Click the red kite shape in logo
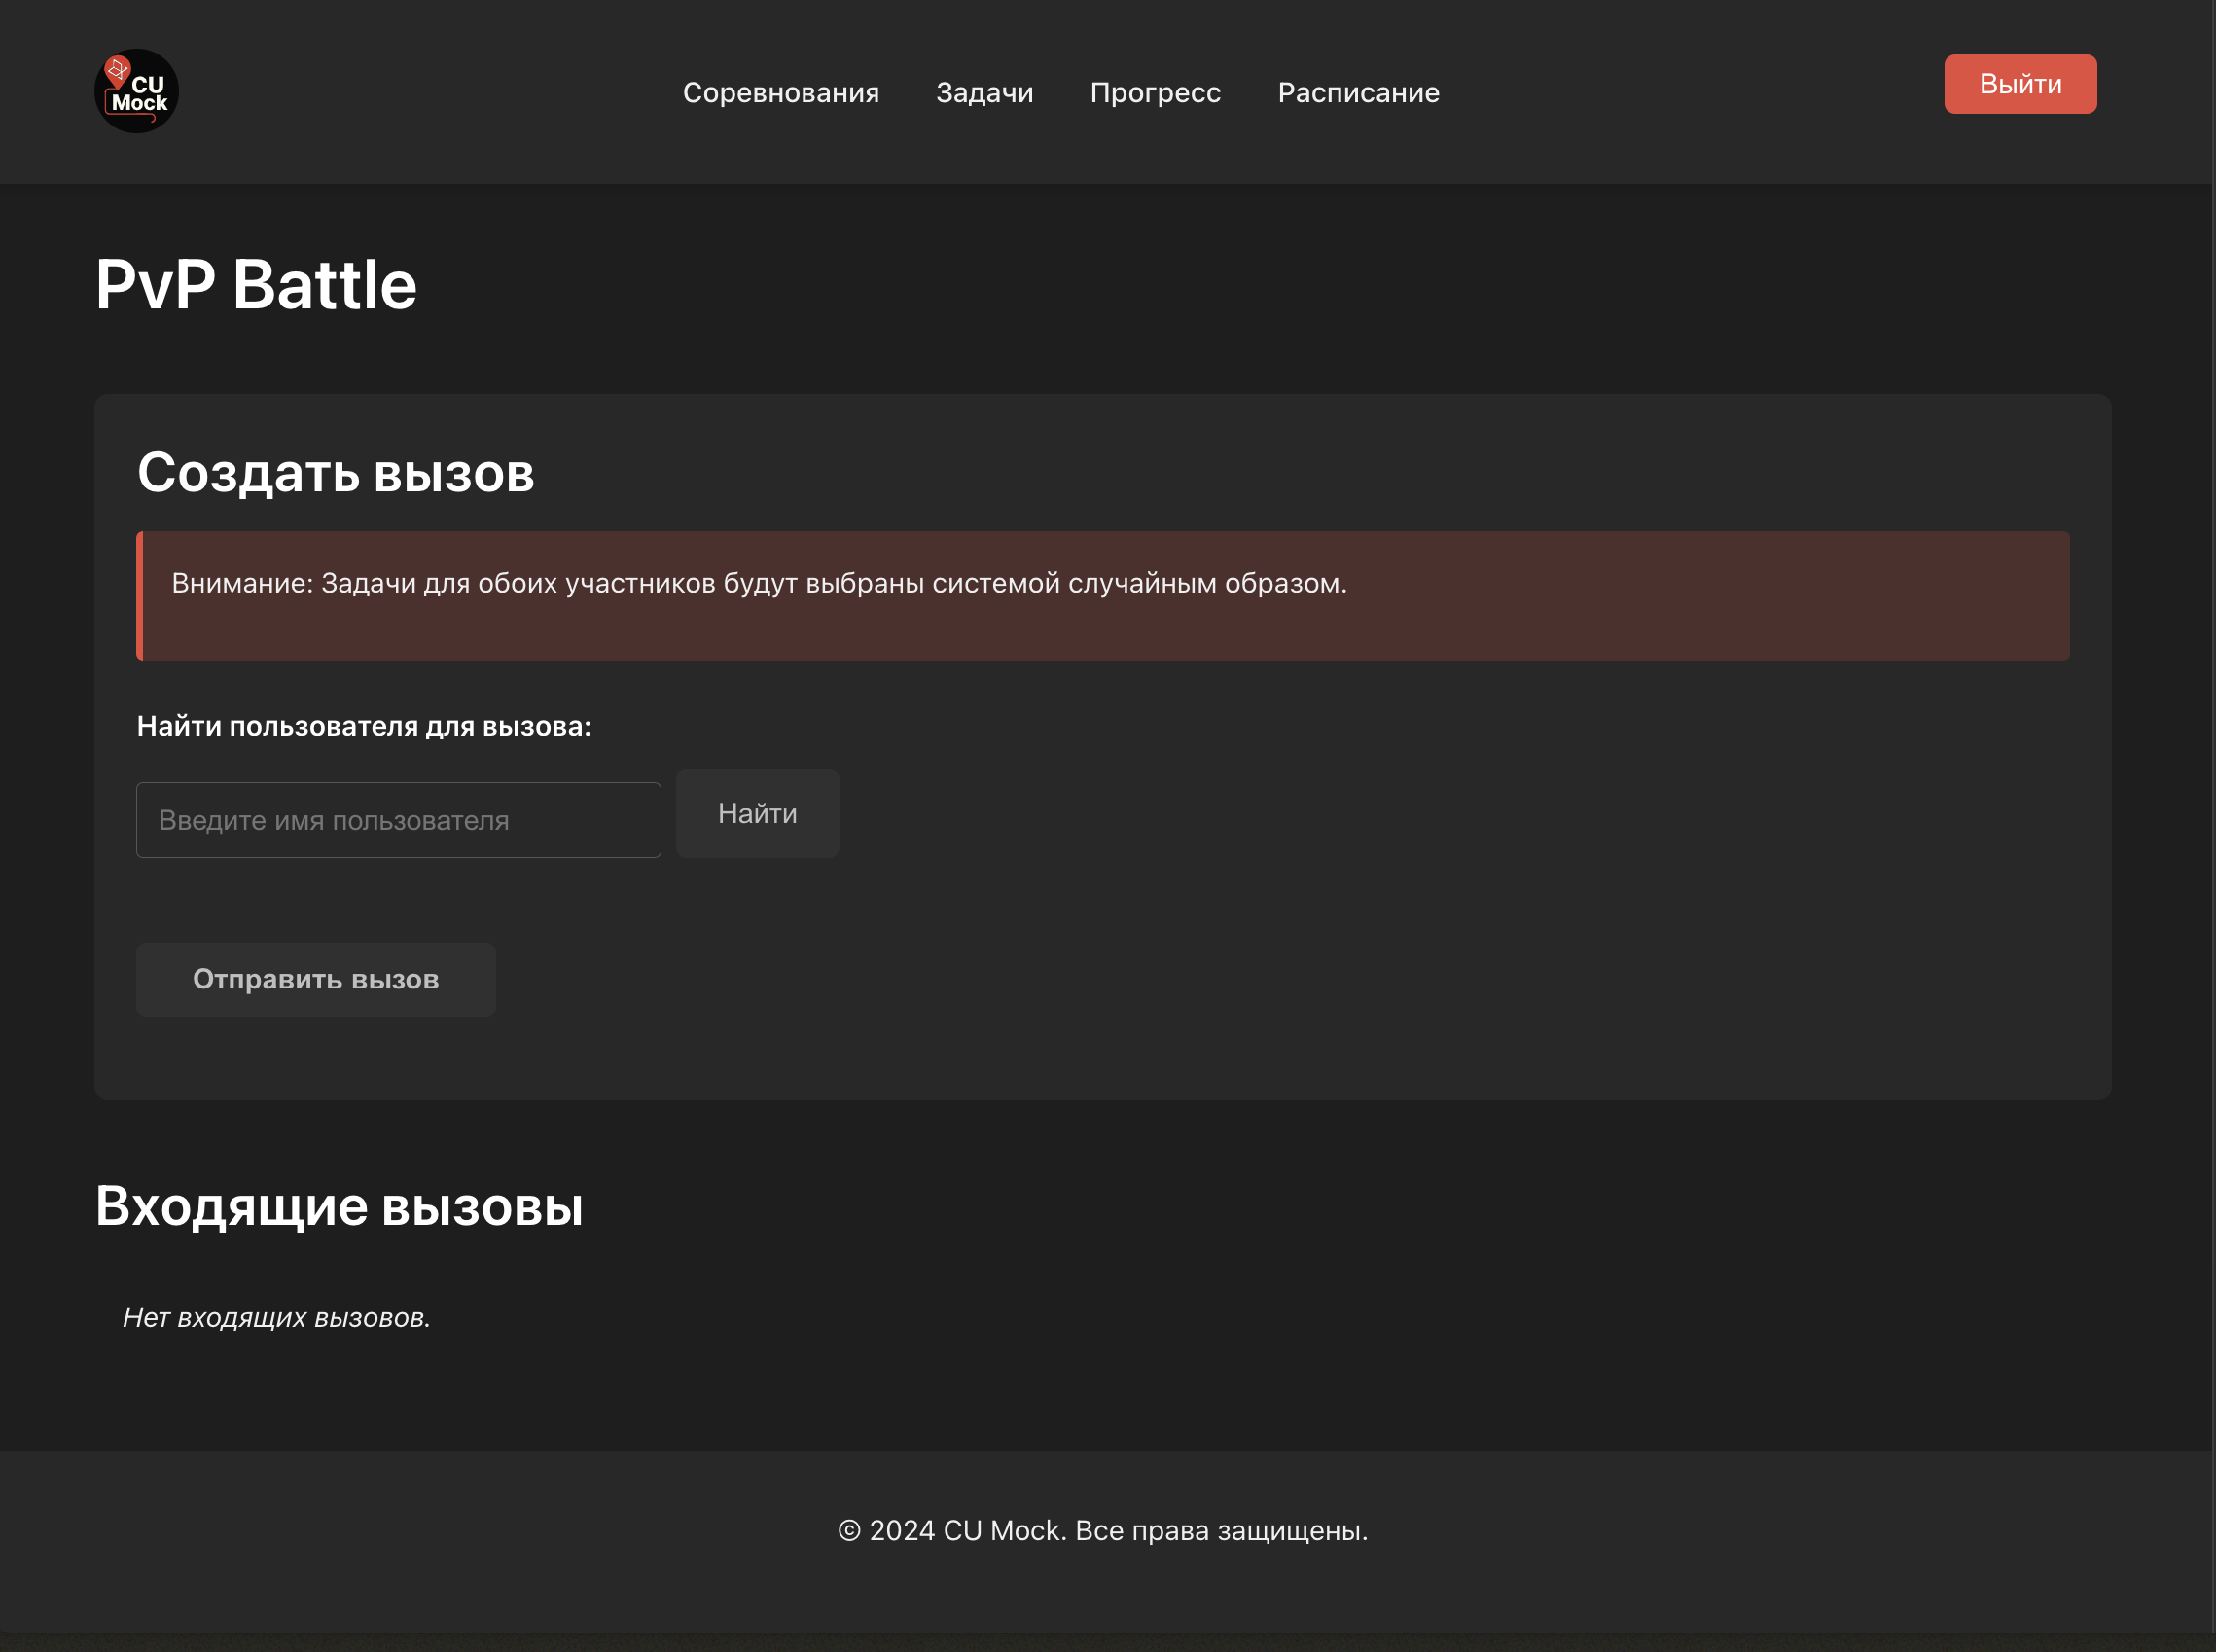2216x1652 pixels. coord(118,70)
